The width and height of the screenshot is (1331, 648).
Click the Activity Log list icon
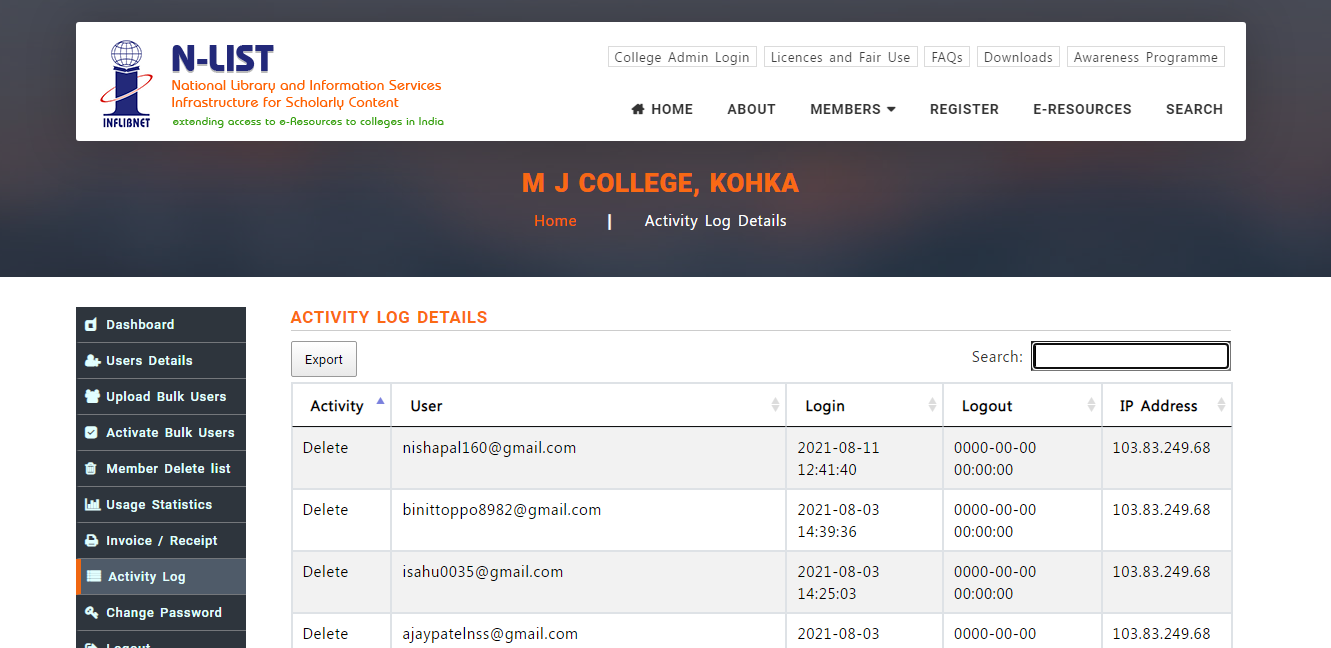(x=94, y=577)
